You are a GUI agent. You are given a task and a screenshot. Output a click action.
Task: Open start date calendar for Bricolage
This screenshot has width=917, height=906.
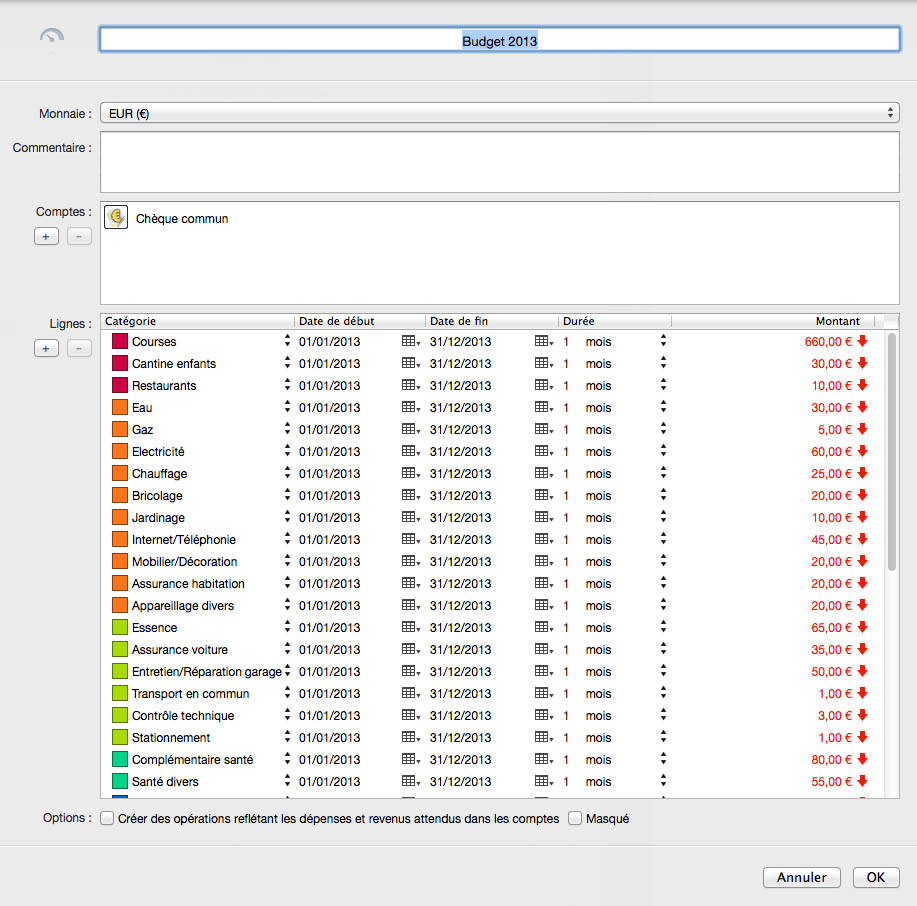411,495
